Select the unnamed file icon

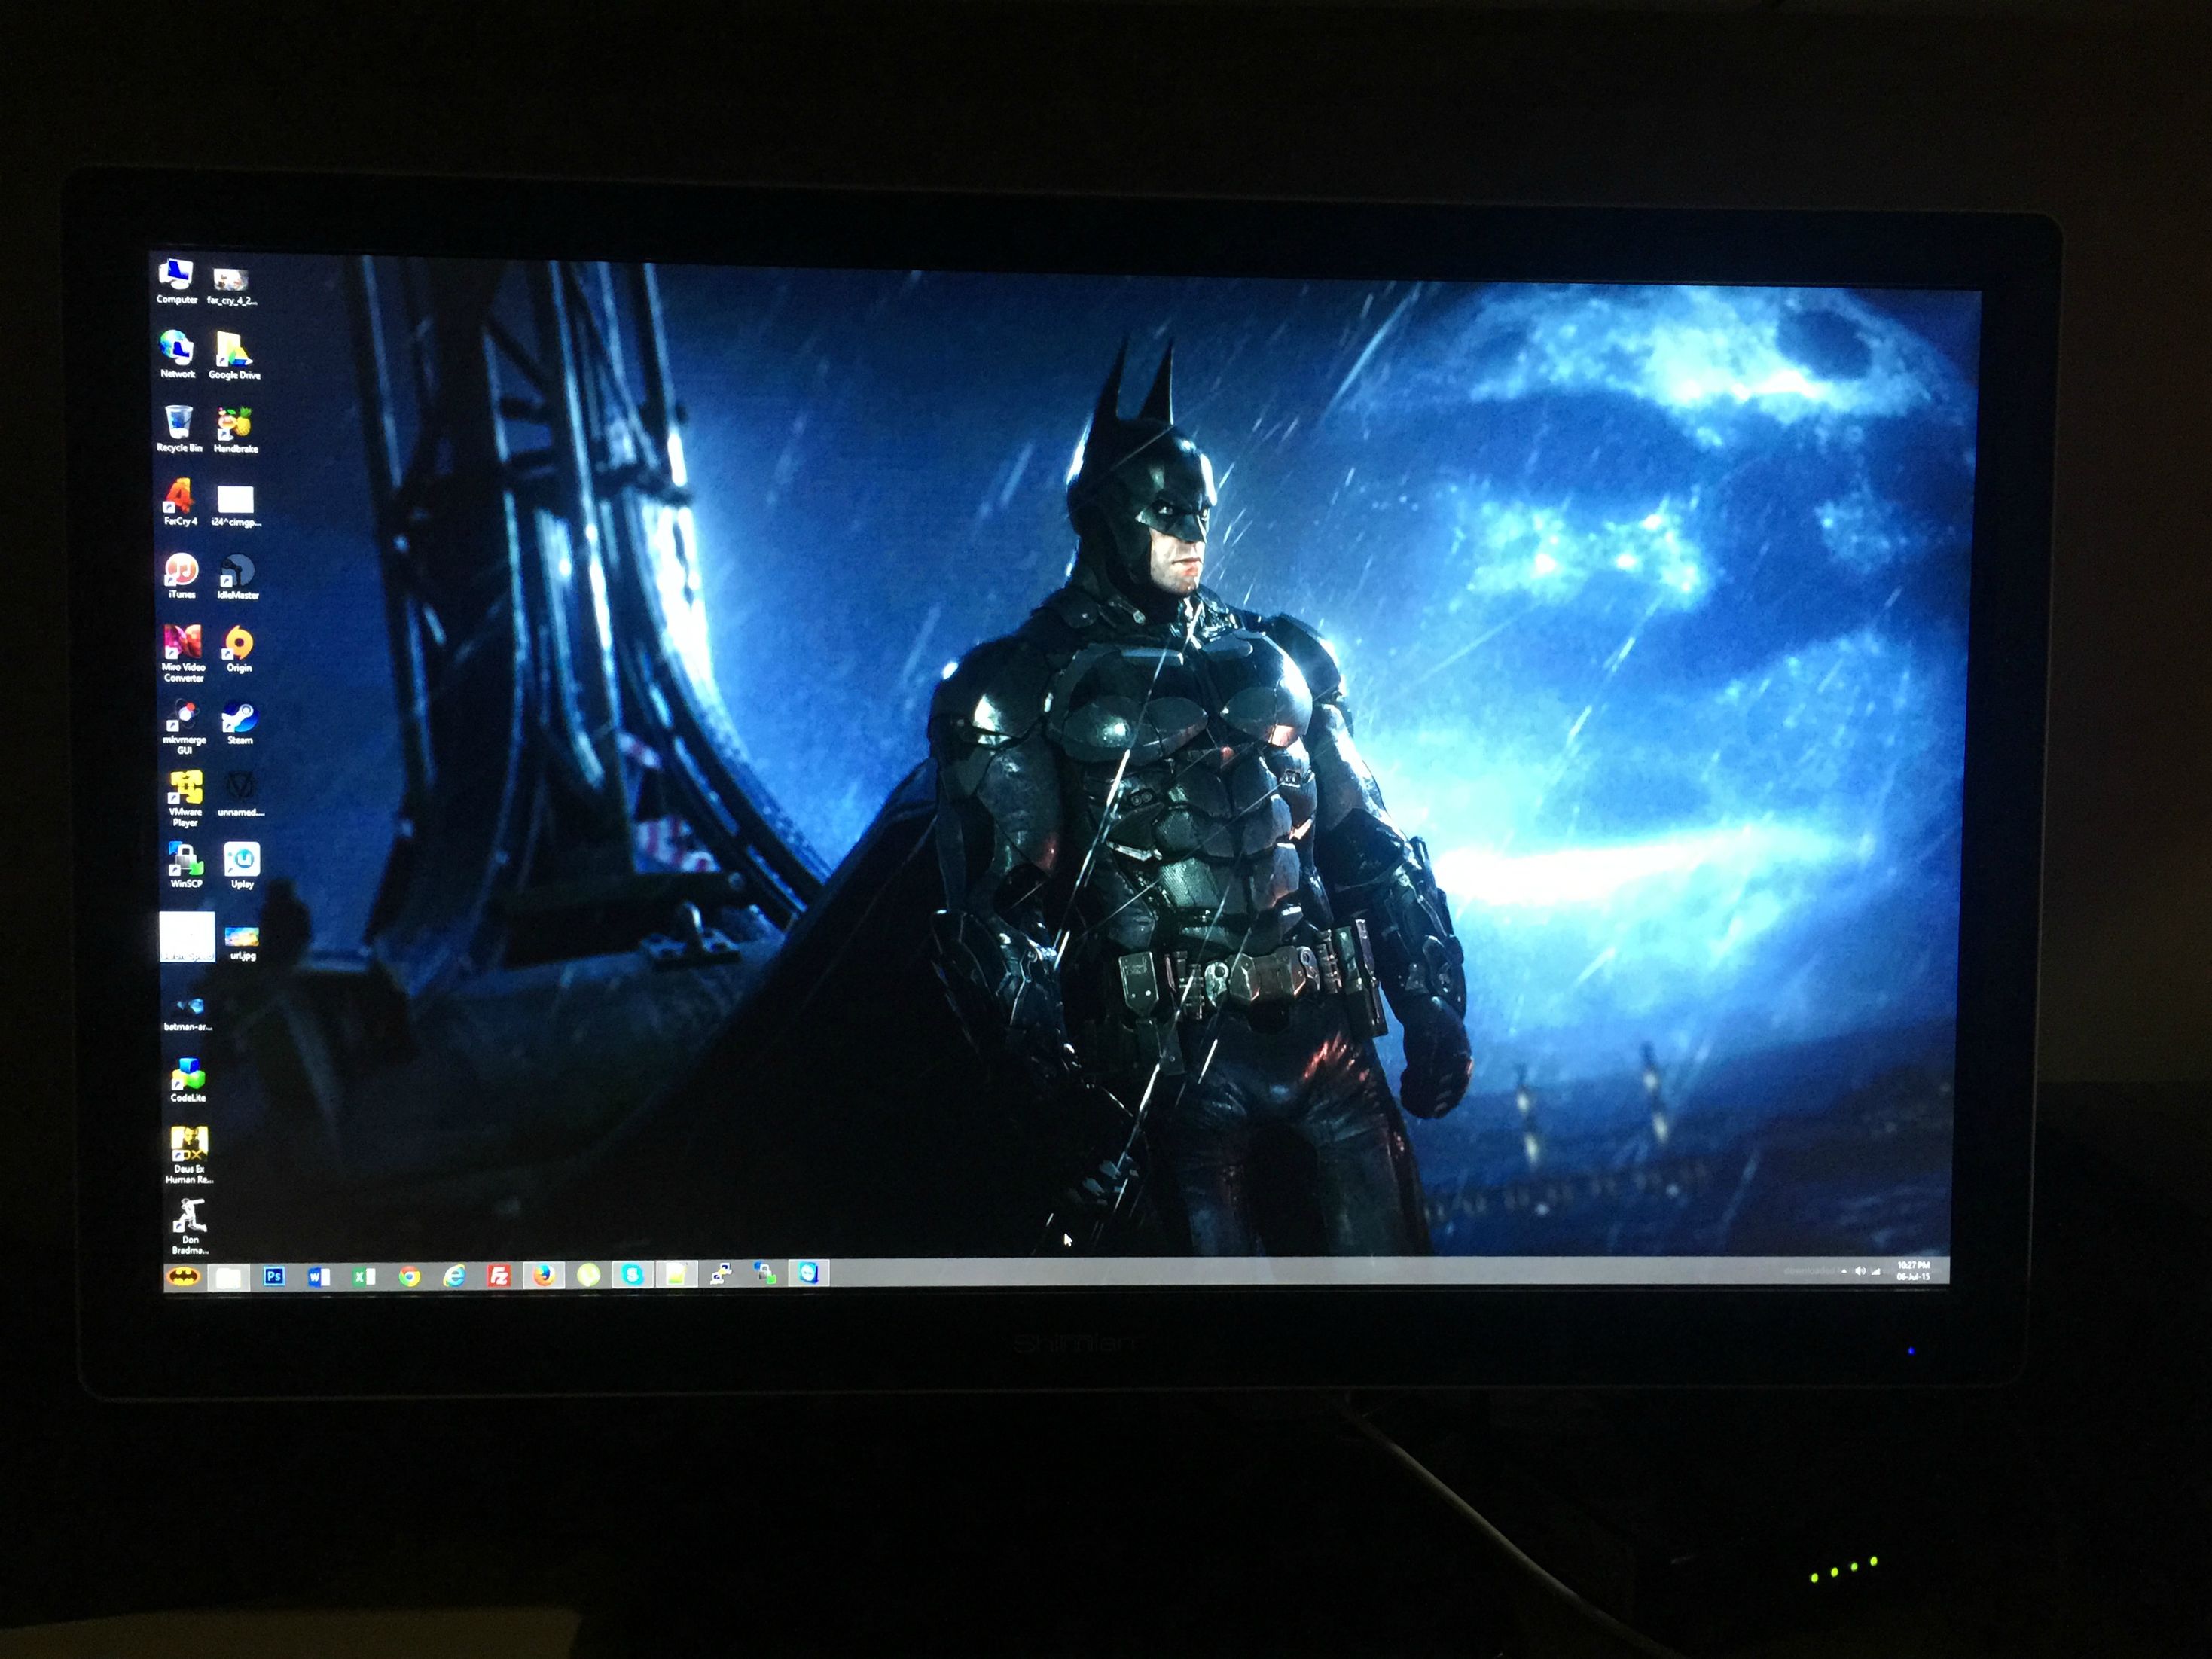(x=241, y=794)
